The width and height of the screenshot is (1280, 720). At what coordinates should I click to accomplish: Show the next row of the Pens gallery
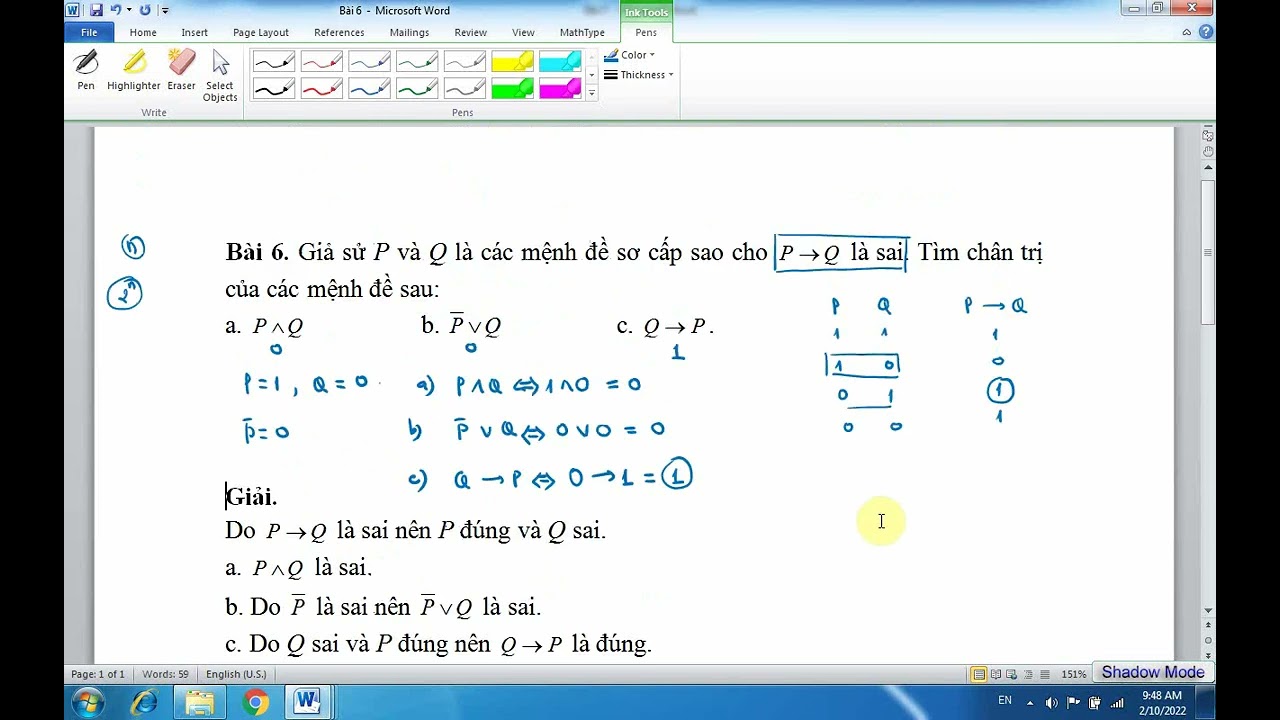[x=592, y=75]
